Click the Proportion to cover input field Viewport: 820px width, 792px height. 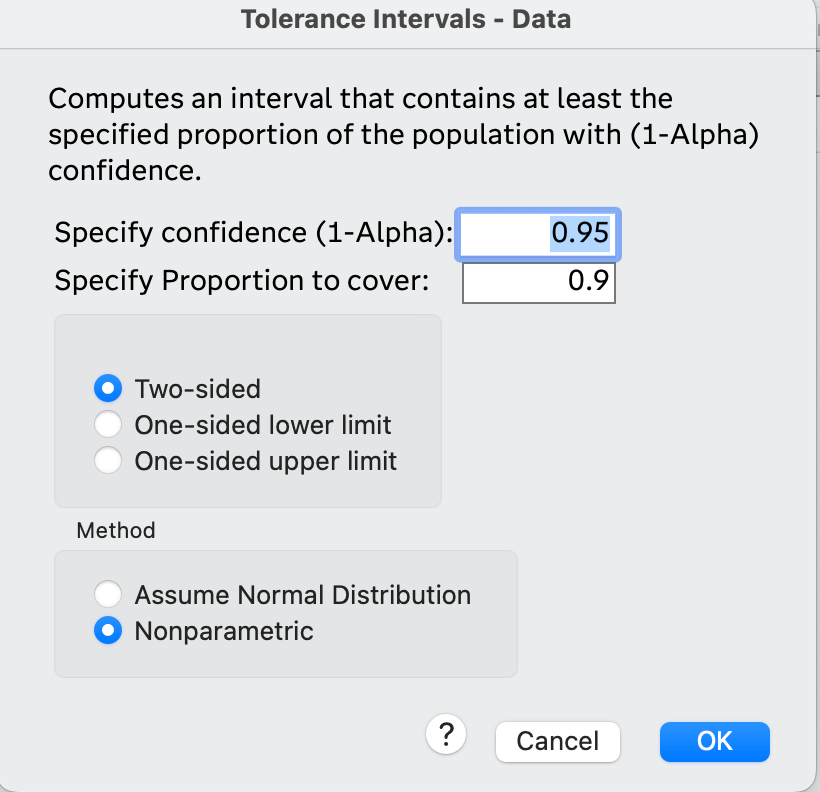tap(538, 282)
